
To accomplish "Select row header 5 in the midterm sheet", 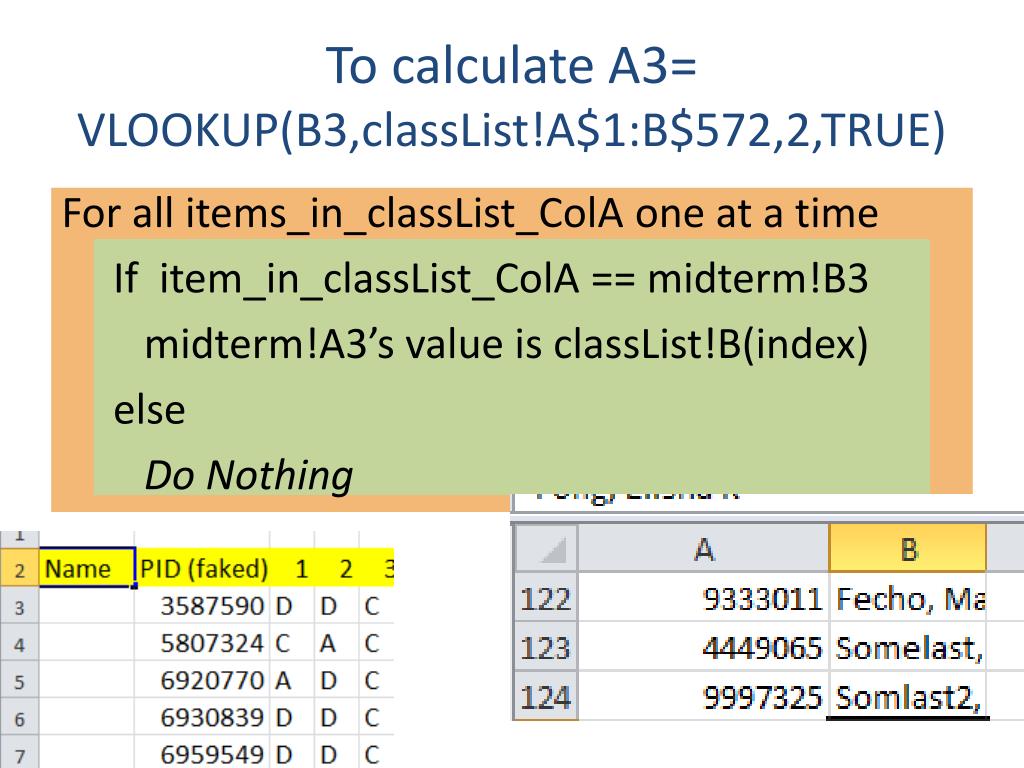I will [x=20, y=681].
